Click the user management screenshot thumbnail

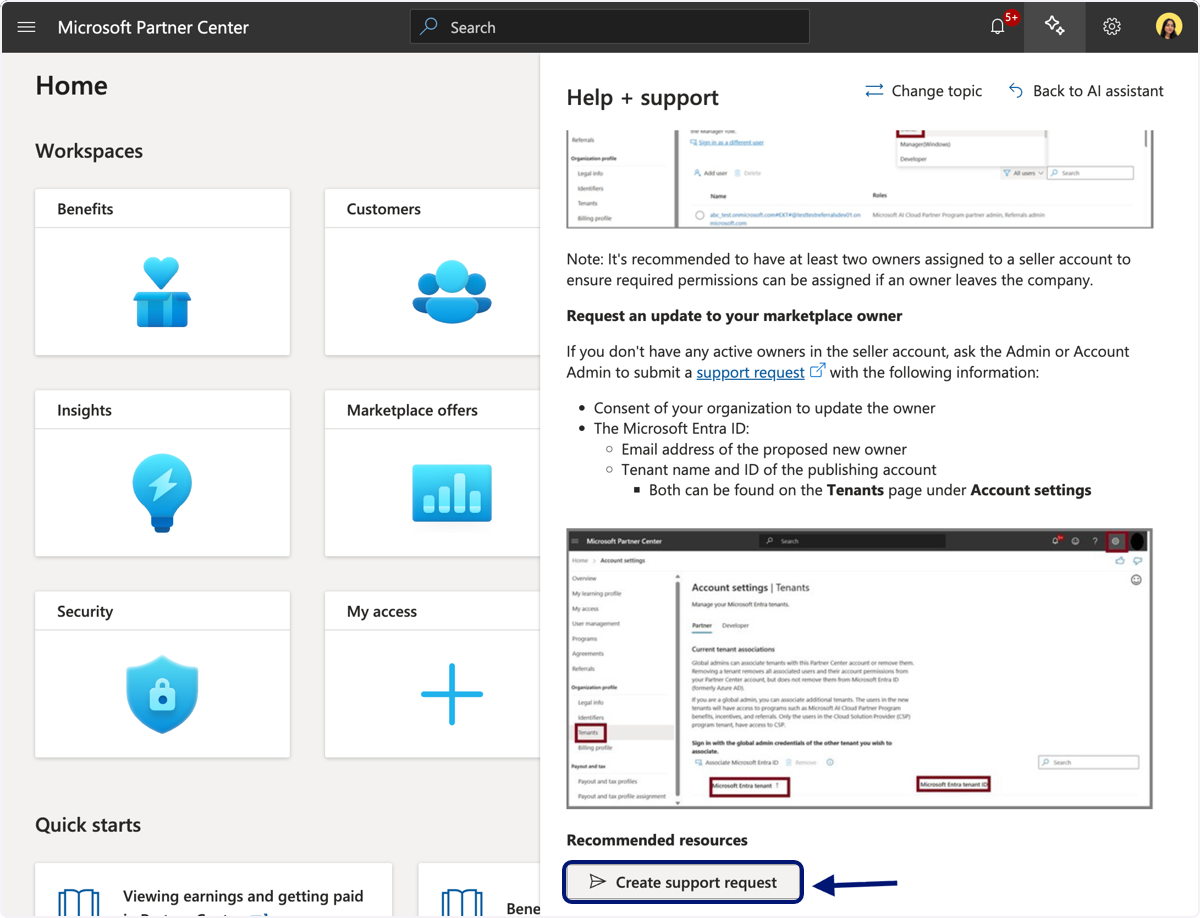[x=859, y=179]
